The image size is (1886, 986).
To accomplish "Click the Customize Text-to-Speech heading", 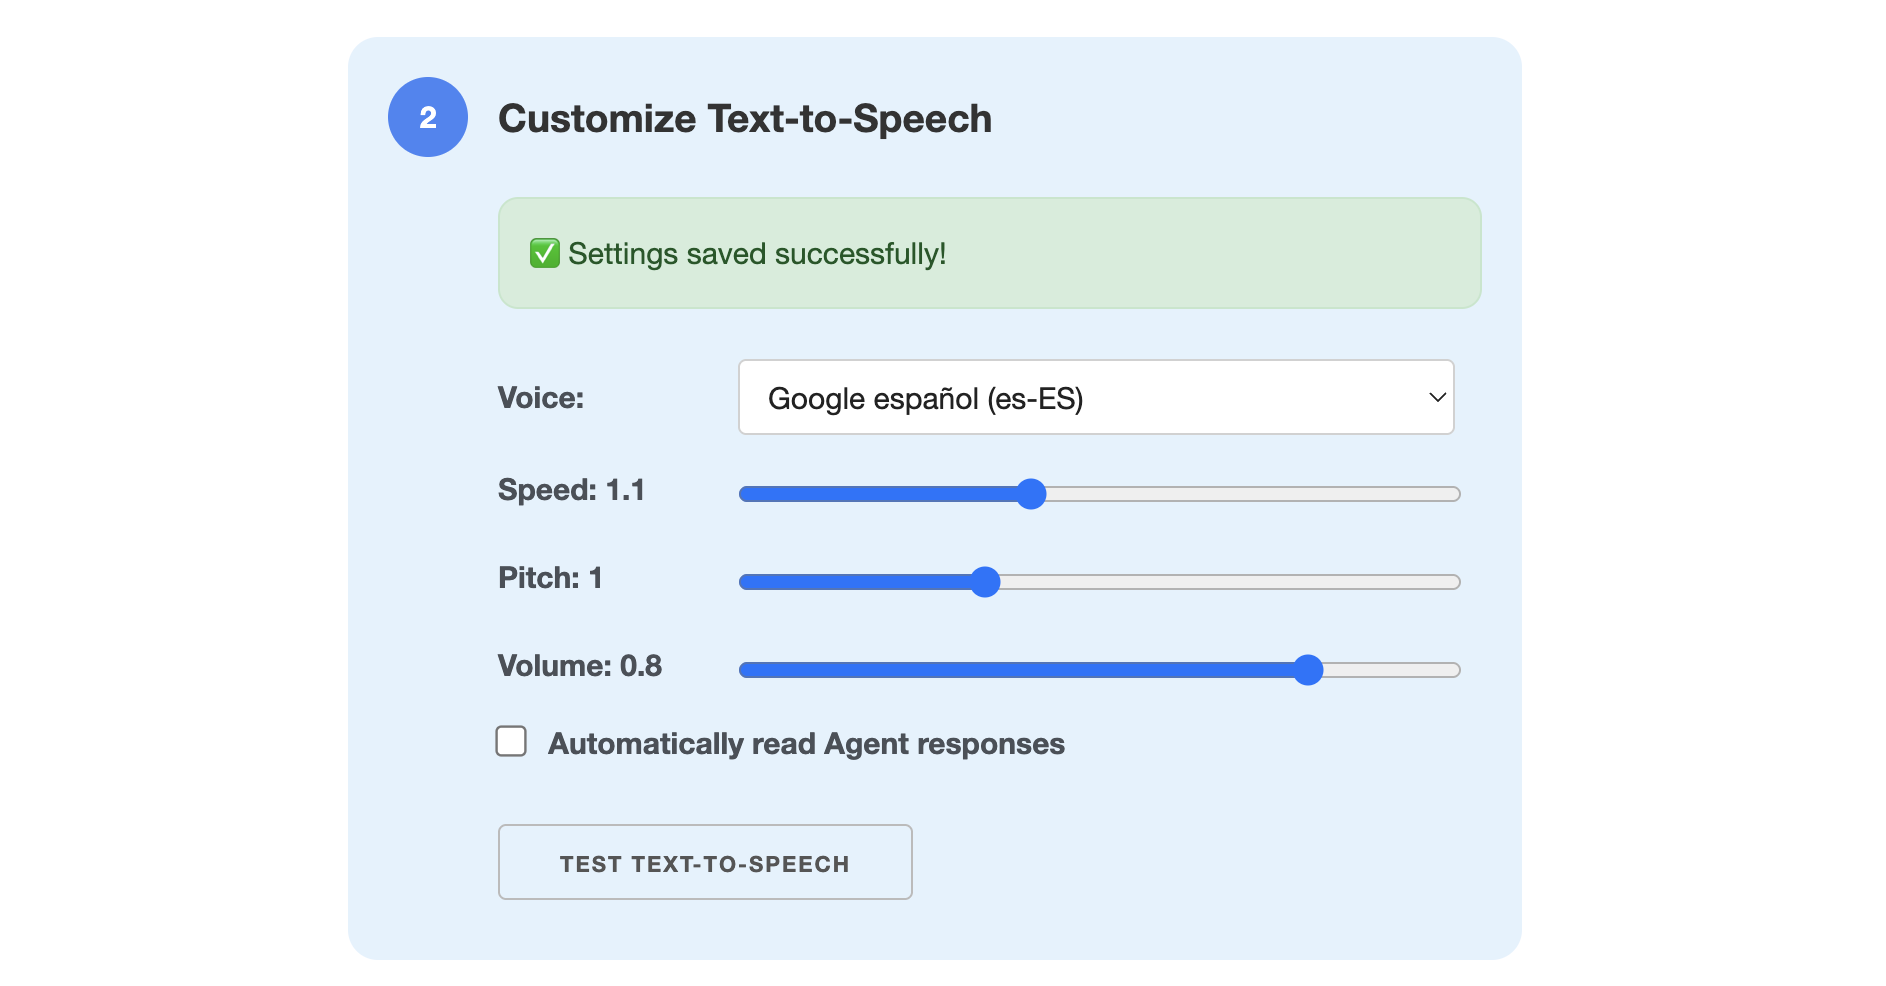I will pyautogui.click(x=744, y=118).
